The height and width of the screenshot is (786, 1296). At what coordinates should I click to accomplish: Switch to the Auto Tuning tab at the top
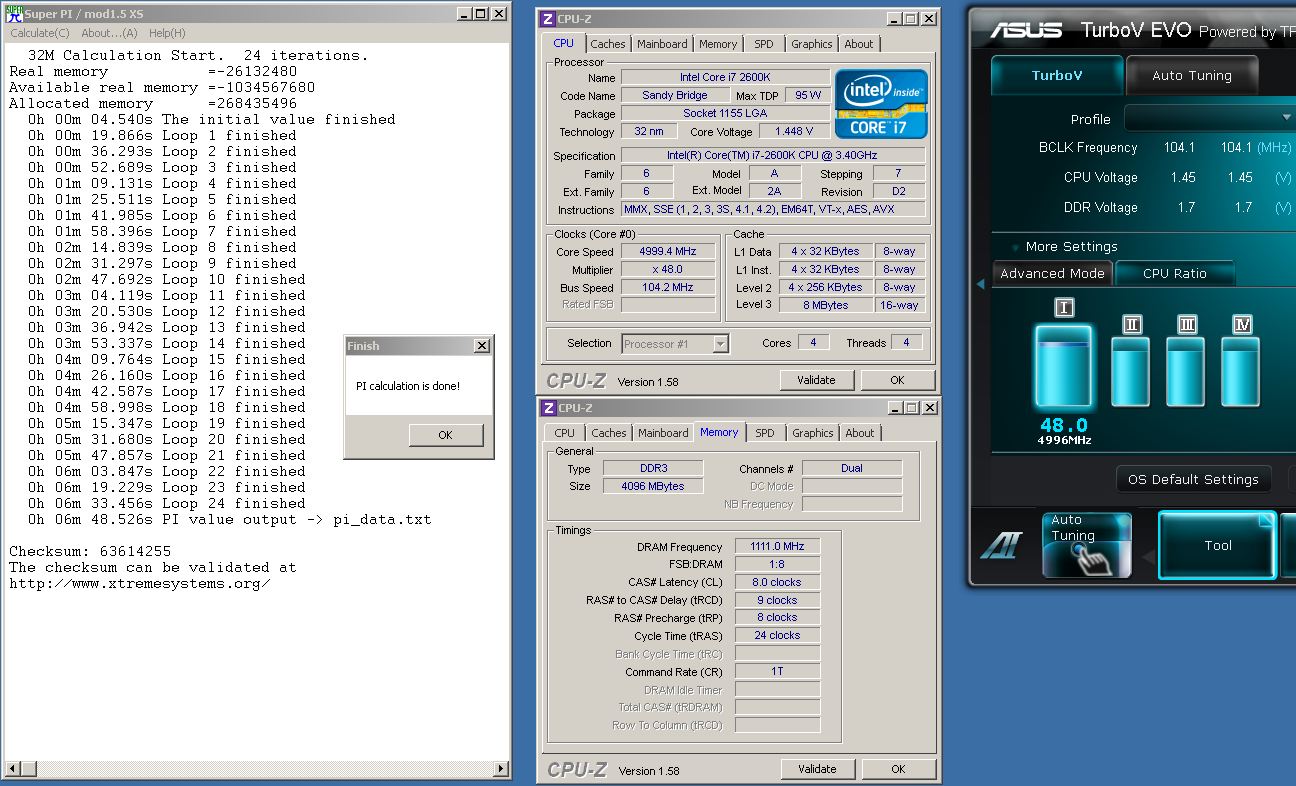pyautogui.click(x=1192, y=75)
